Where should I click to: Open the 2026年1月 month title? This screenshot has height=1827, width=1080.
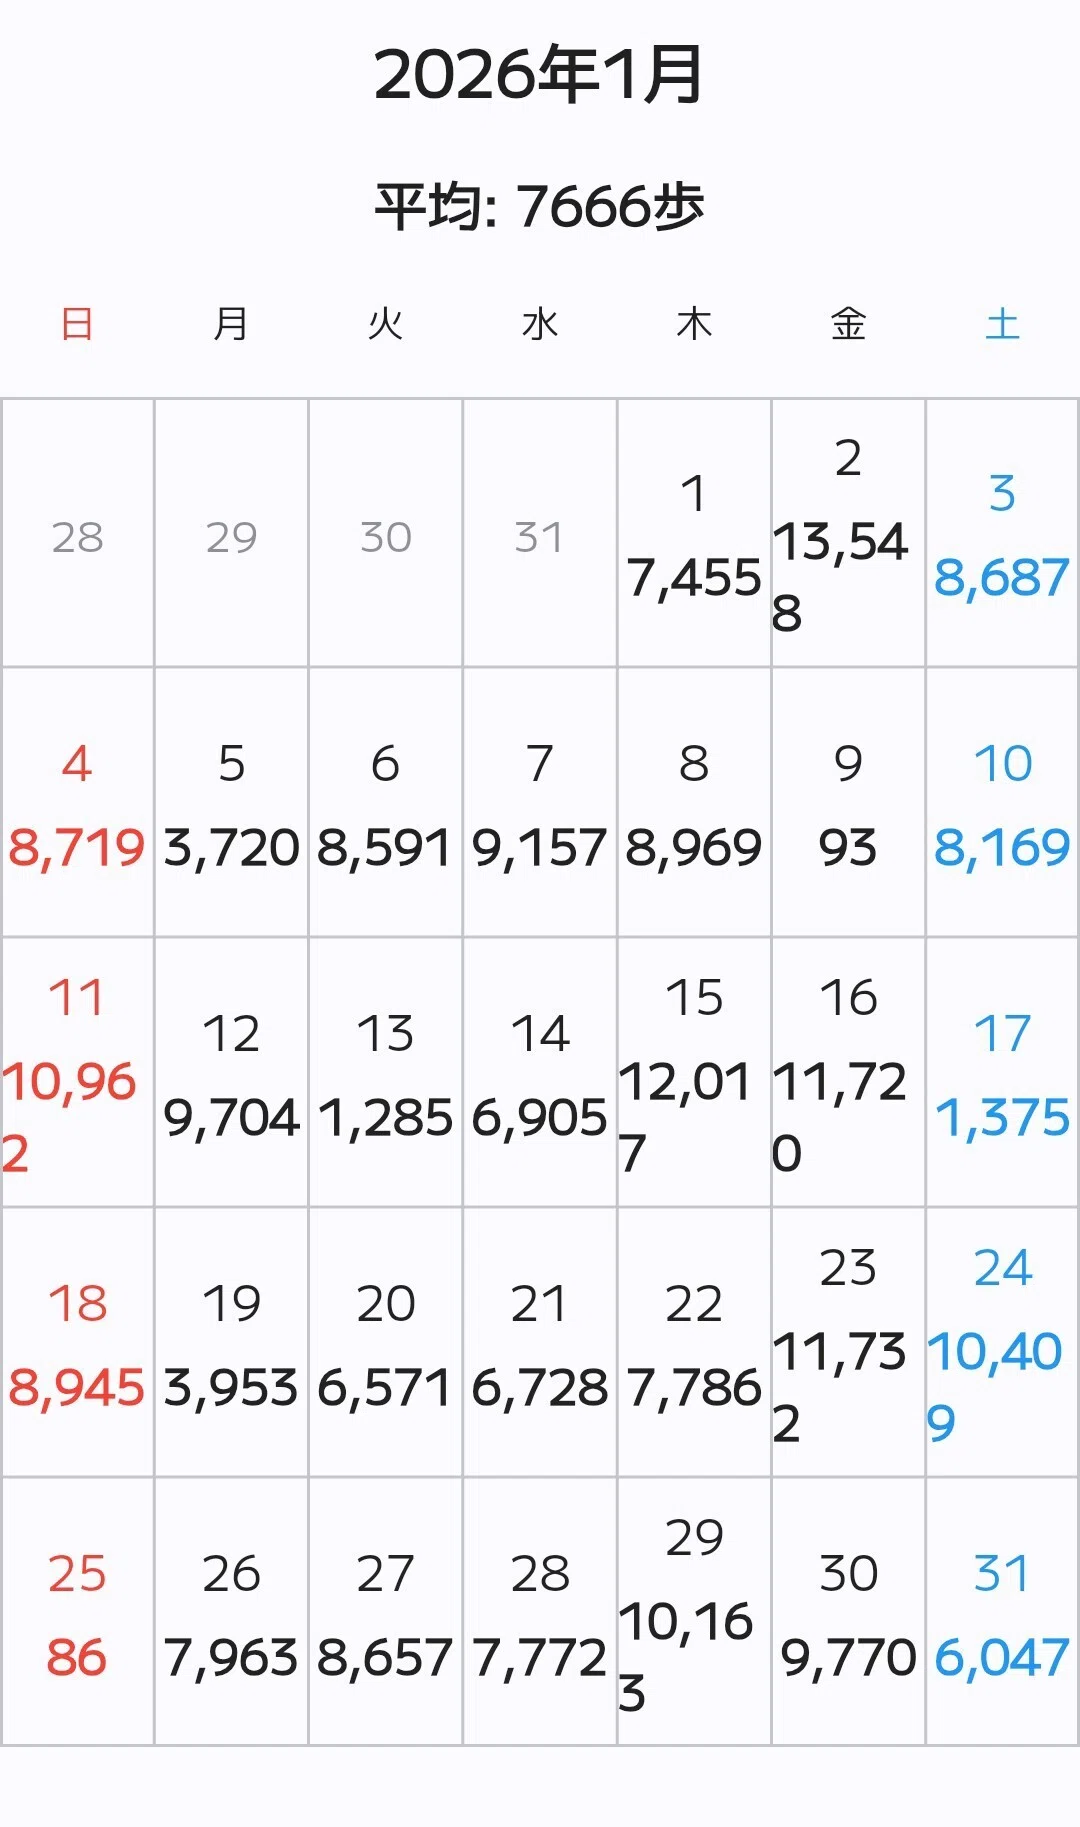click(x=539, y=75)
